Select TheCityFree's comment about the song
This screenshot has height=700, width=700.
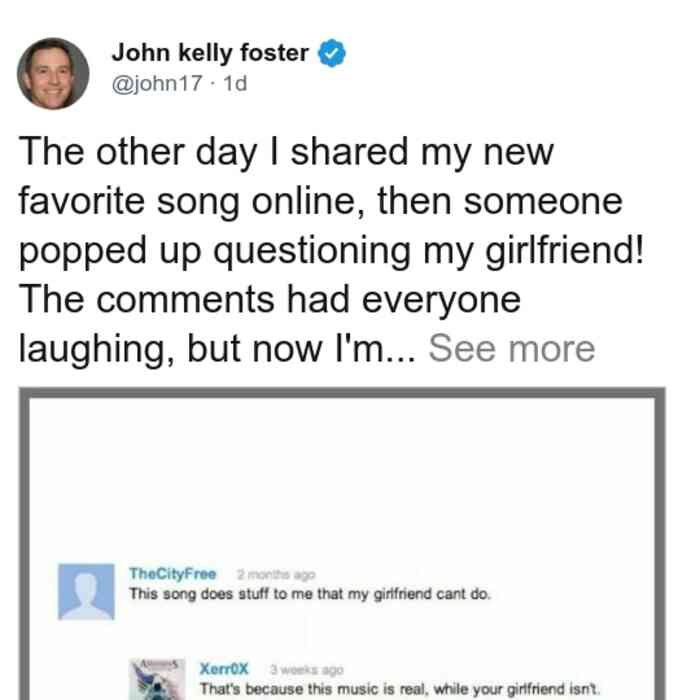coord(309,594)
